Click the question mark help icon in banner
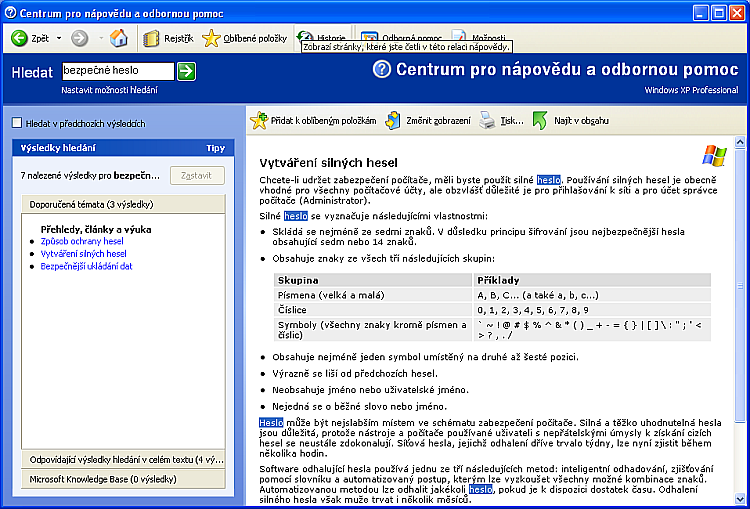Image resolution: width=750 pixels, height=509 pixels. tap(381, 70)
